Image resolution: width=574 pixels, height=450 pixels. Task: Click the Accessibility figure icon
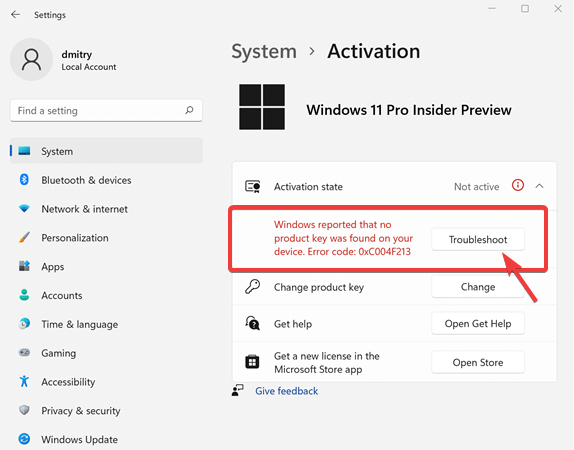(x=24, y=381)
